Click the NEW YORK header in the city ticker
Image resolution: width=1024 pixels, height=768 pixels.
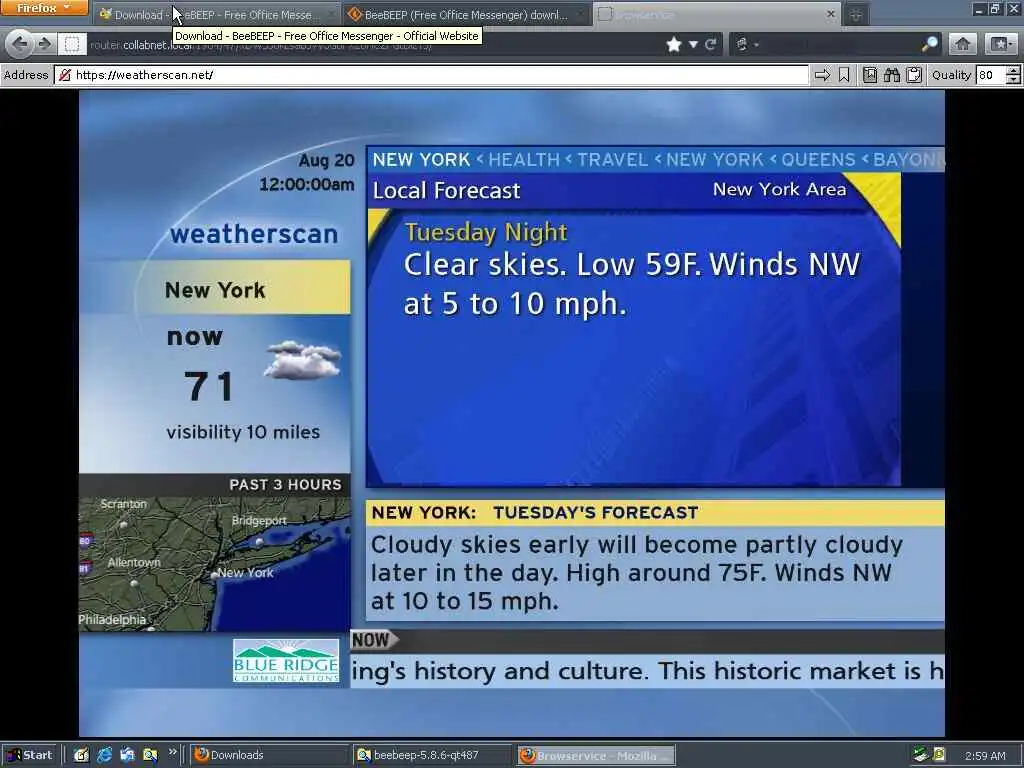421,160
